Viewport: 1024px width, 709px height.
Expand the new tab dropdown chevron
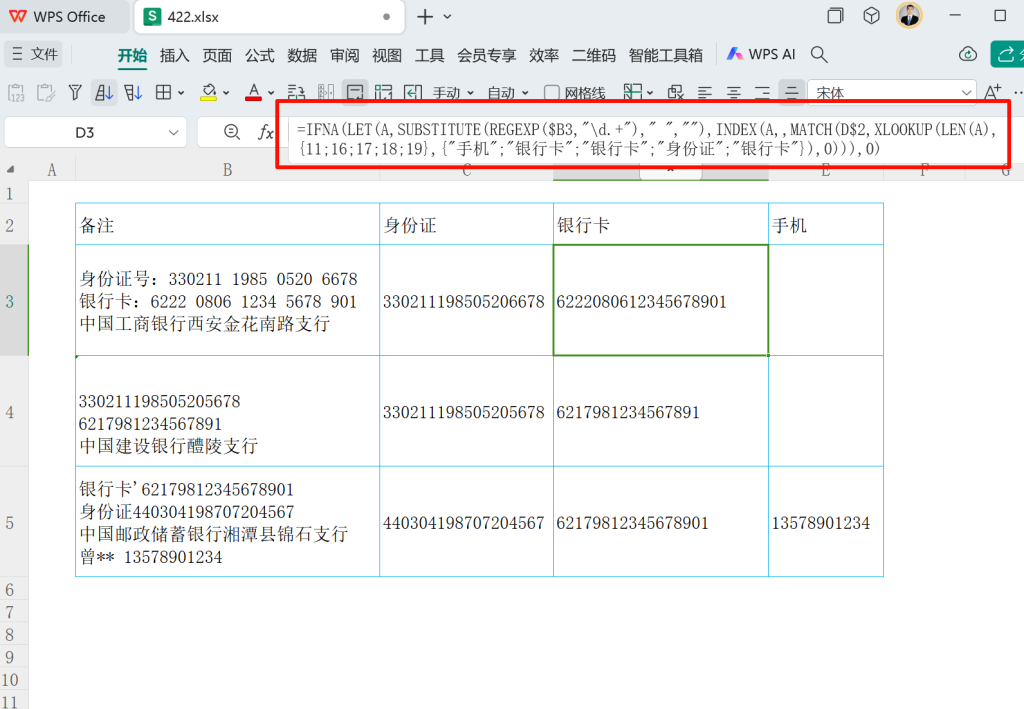click(x=447, y=16)
